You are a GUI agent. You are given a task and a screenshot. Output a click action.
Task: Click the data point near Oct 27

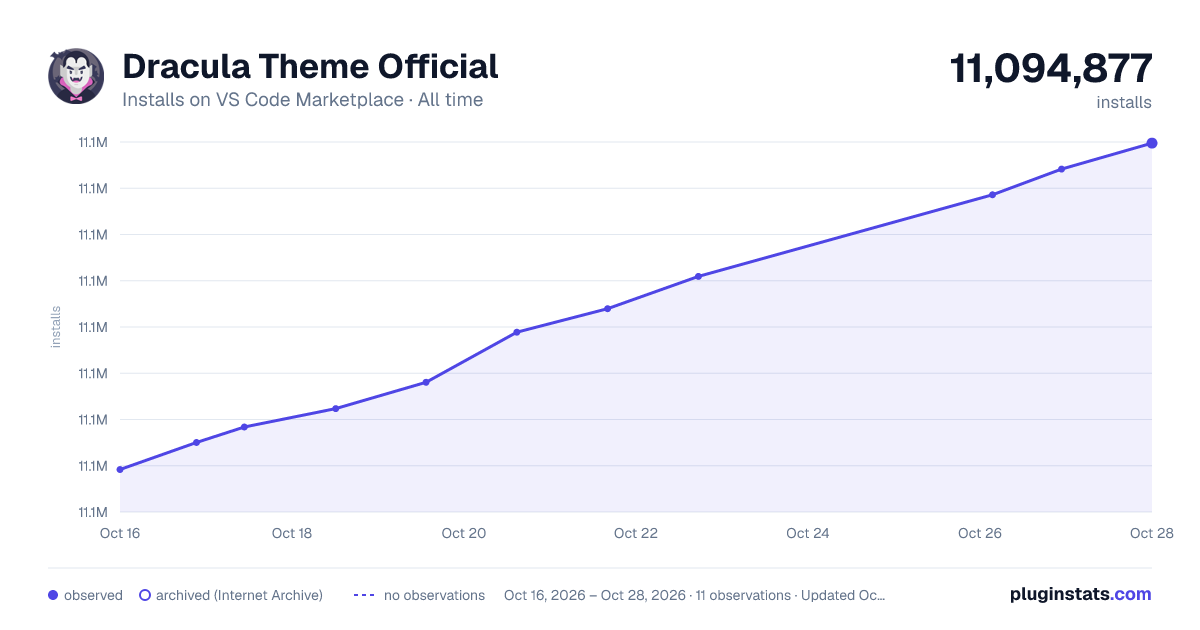click(1061, 169)
